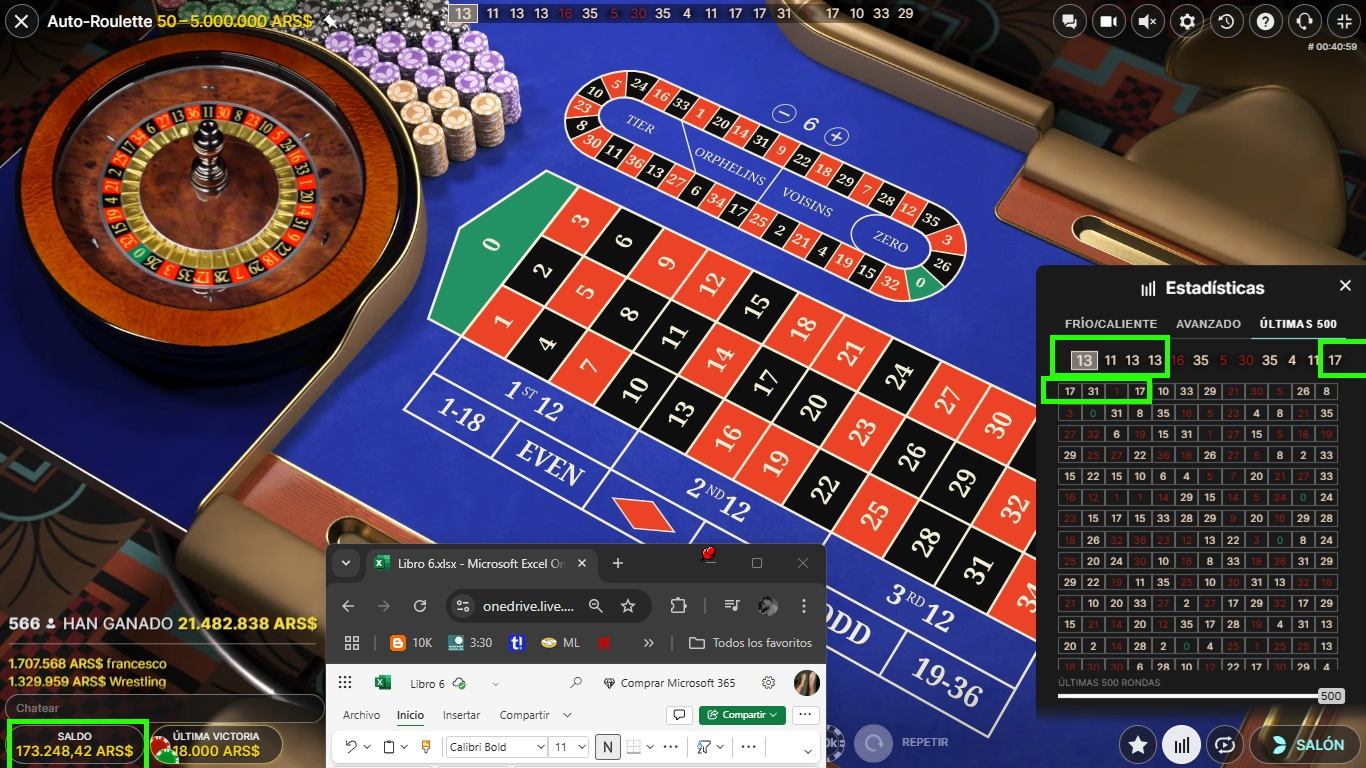Open the autoplay circular arrows icon
The height and width of the screenshot is (768, 1366).
point(1224,744)
